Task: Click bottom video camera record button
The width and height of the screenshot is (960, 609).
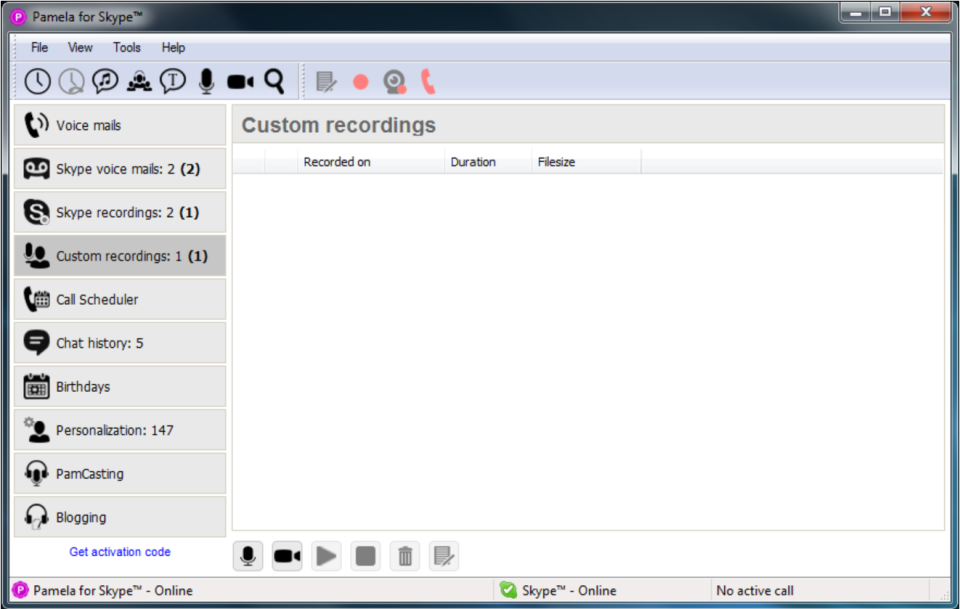Action: point(287,556)
